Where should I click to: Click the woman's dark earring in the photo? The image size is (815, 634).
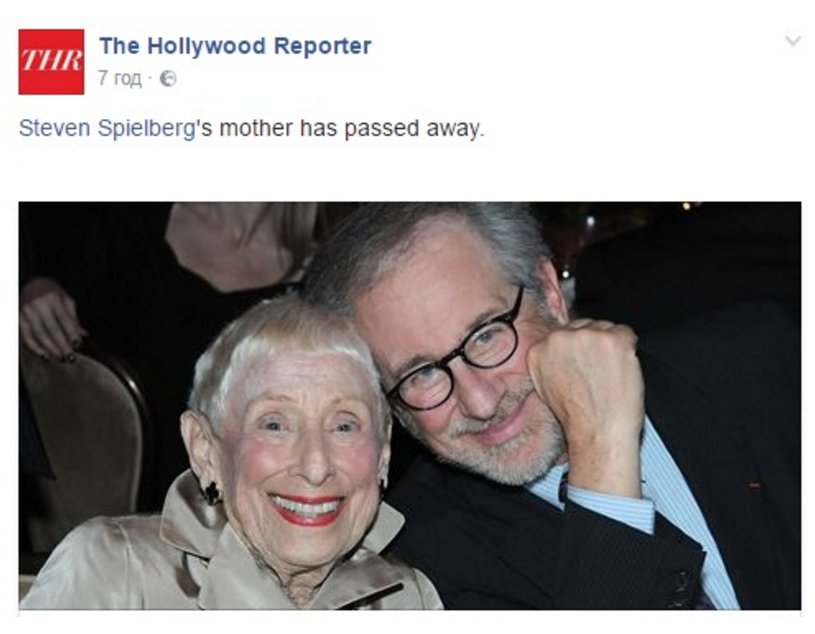pos(213,493)
